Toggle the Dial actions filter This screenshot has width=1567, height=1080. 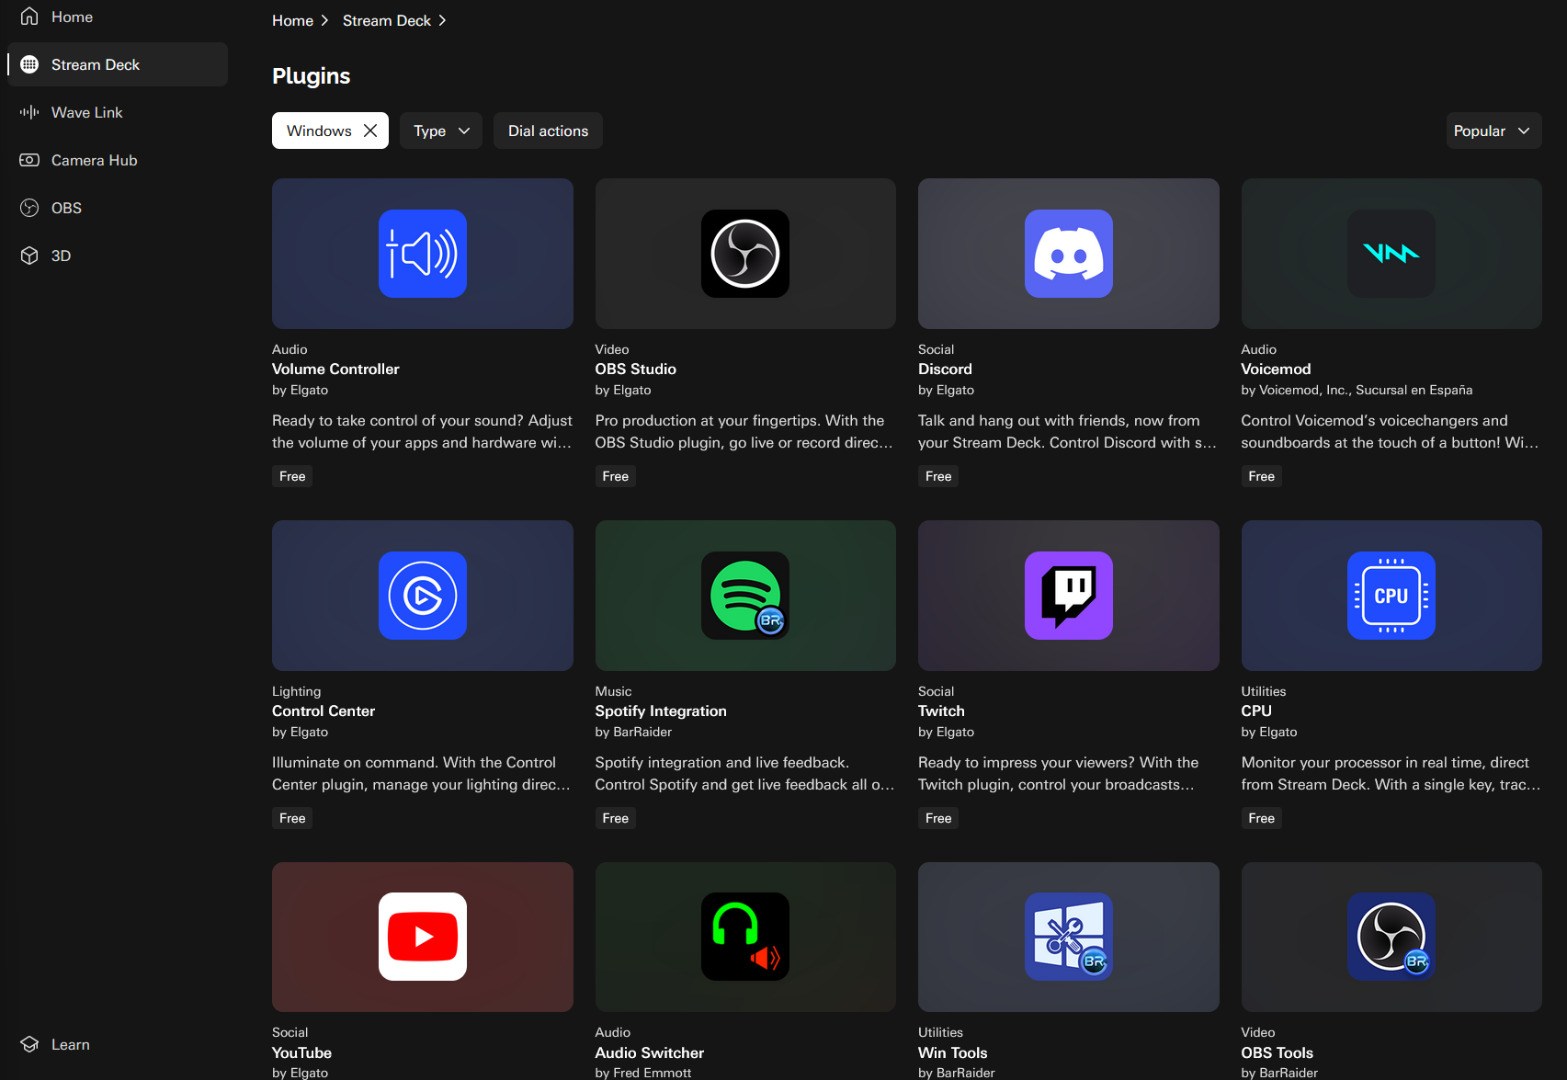click(x=547, y=131)
